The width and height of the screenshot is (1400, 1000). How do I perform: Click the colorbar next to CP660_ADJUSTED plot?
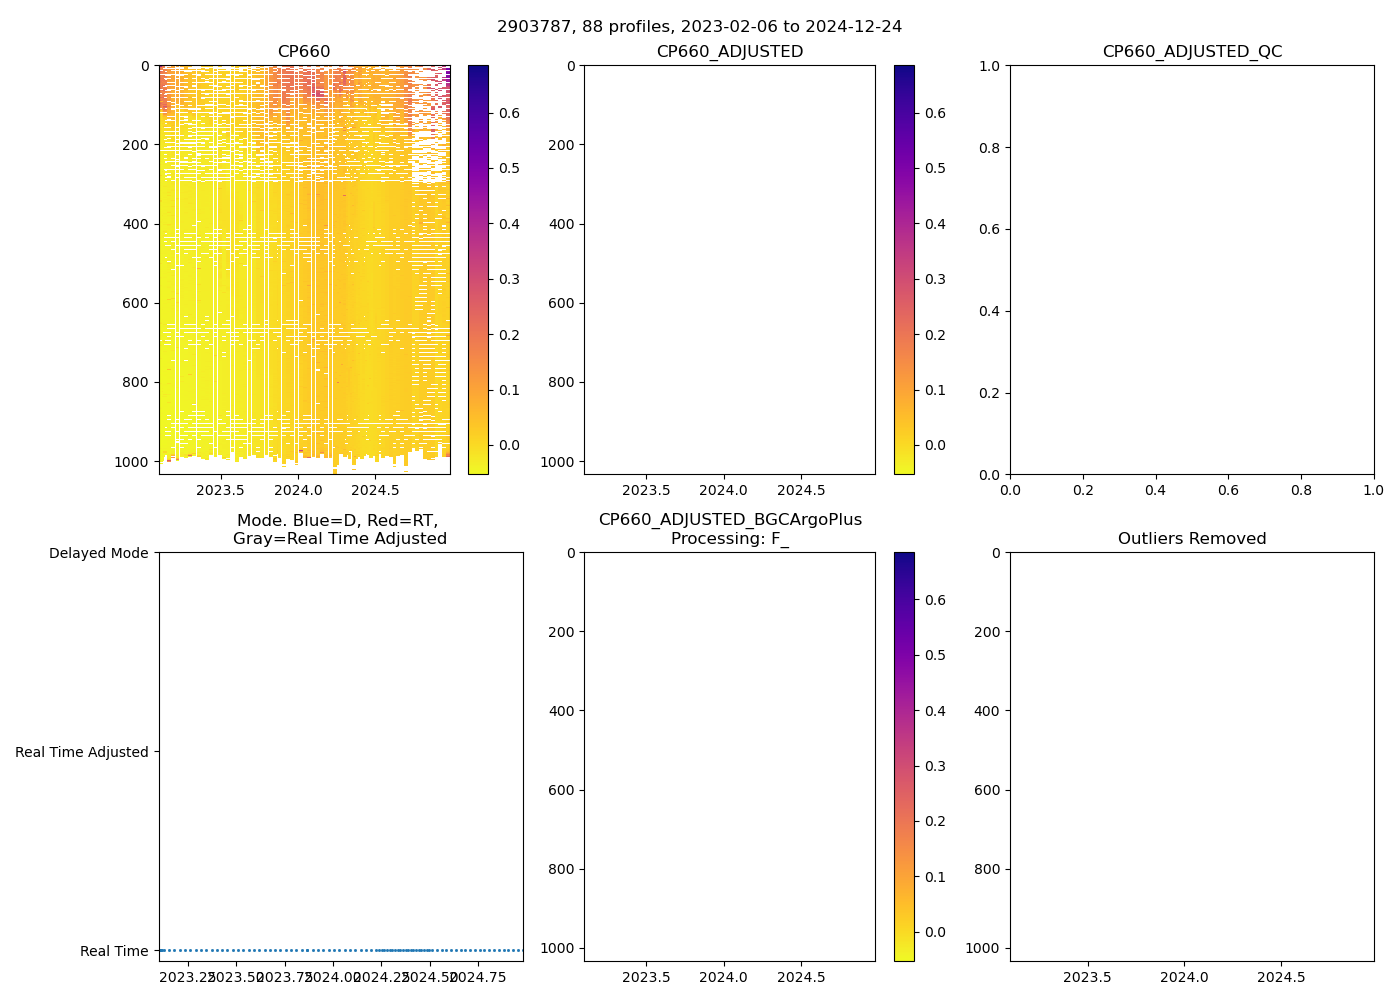[904, 269]
